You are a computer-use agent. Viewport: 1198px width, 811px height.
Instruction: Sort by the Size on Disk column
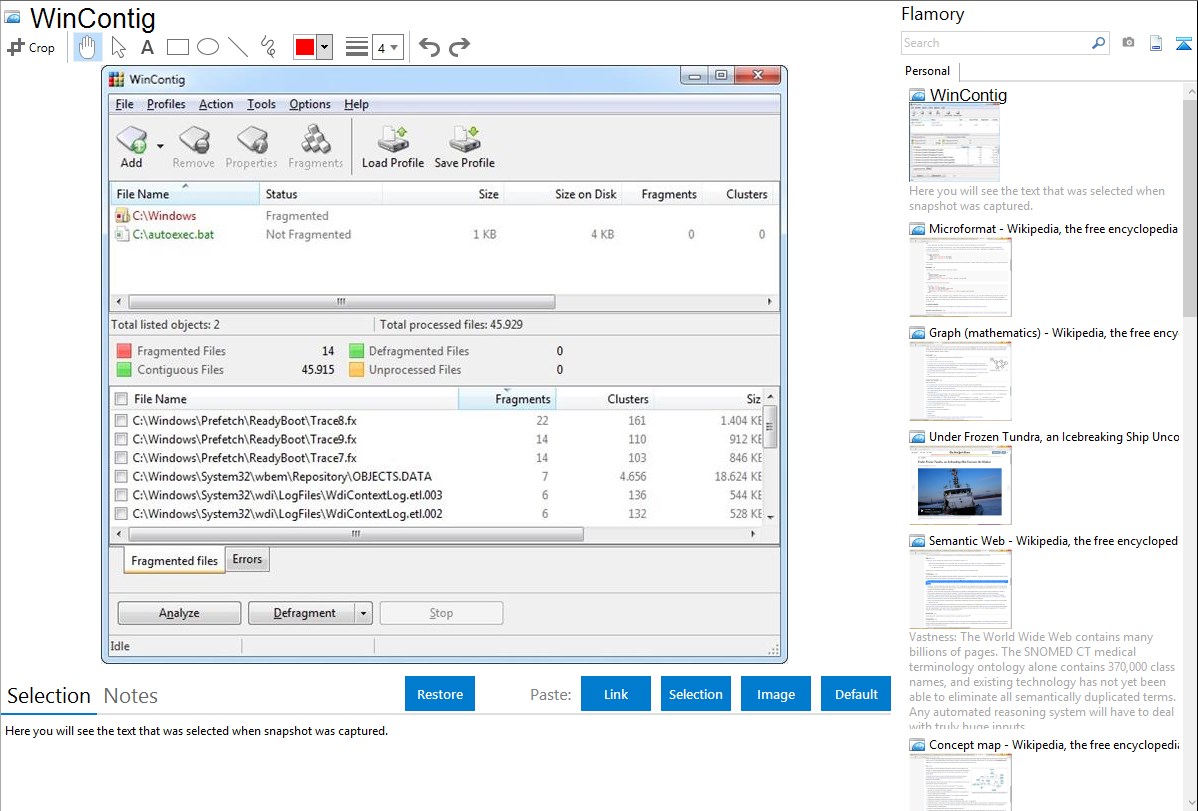click(x=585, y=194)
